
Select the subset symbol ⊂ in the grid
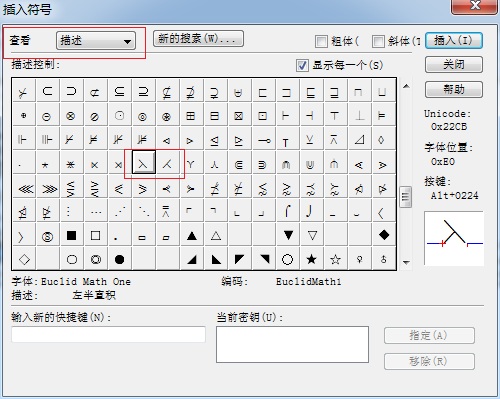point(48,91)
